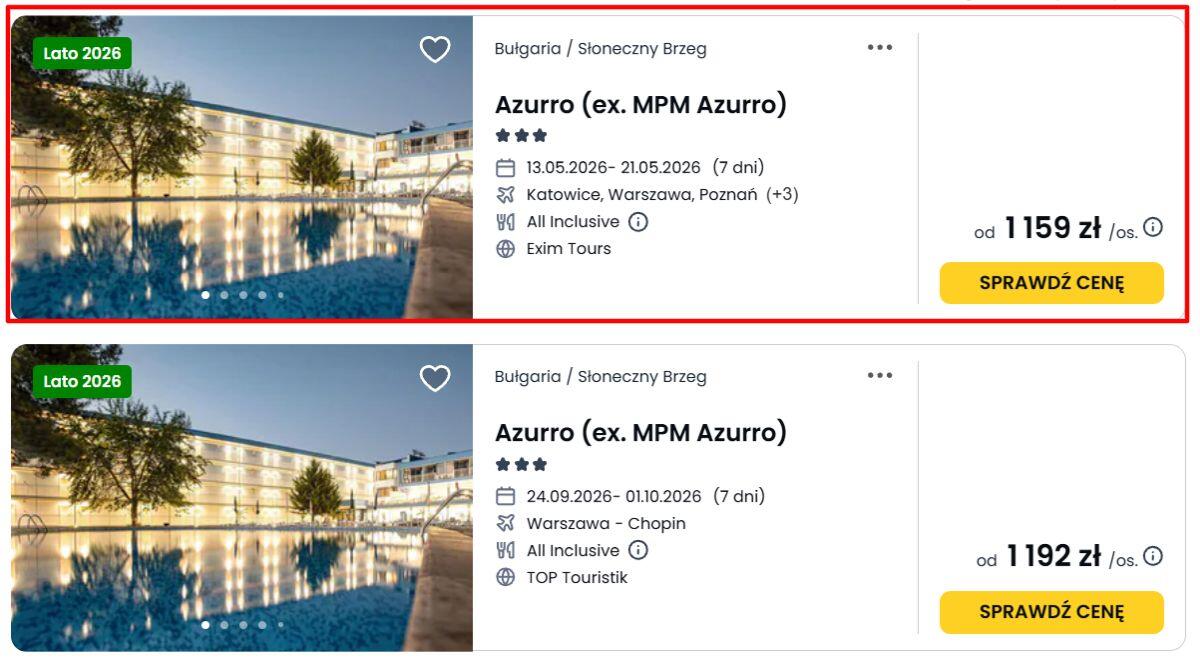
Task: Select second carousel dot on first photo
Action: pyautogui.click(x=224, y=295)
